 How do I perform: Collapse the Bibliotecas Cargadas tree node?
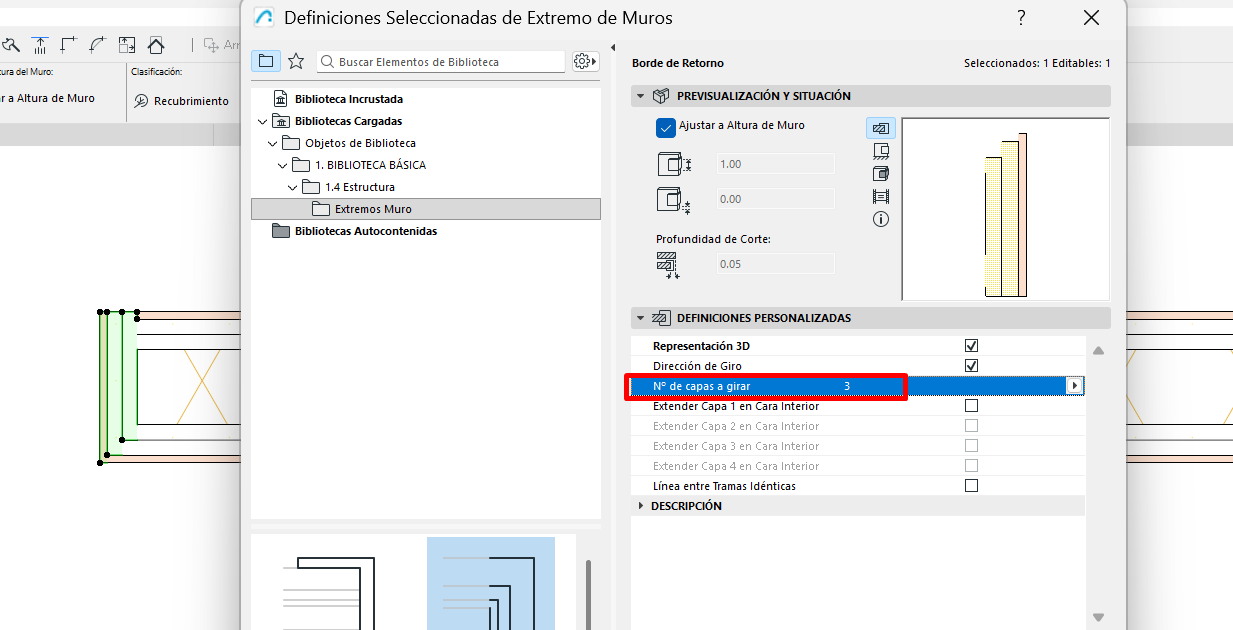pos(263,121)
